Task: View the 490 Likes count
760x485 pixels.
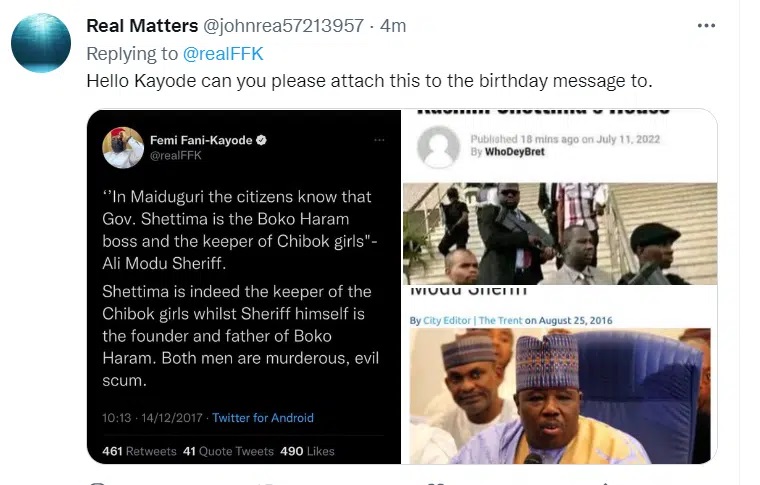Action: [x=307, y=451]
